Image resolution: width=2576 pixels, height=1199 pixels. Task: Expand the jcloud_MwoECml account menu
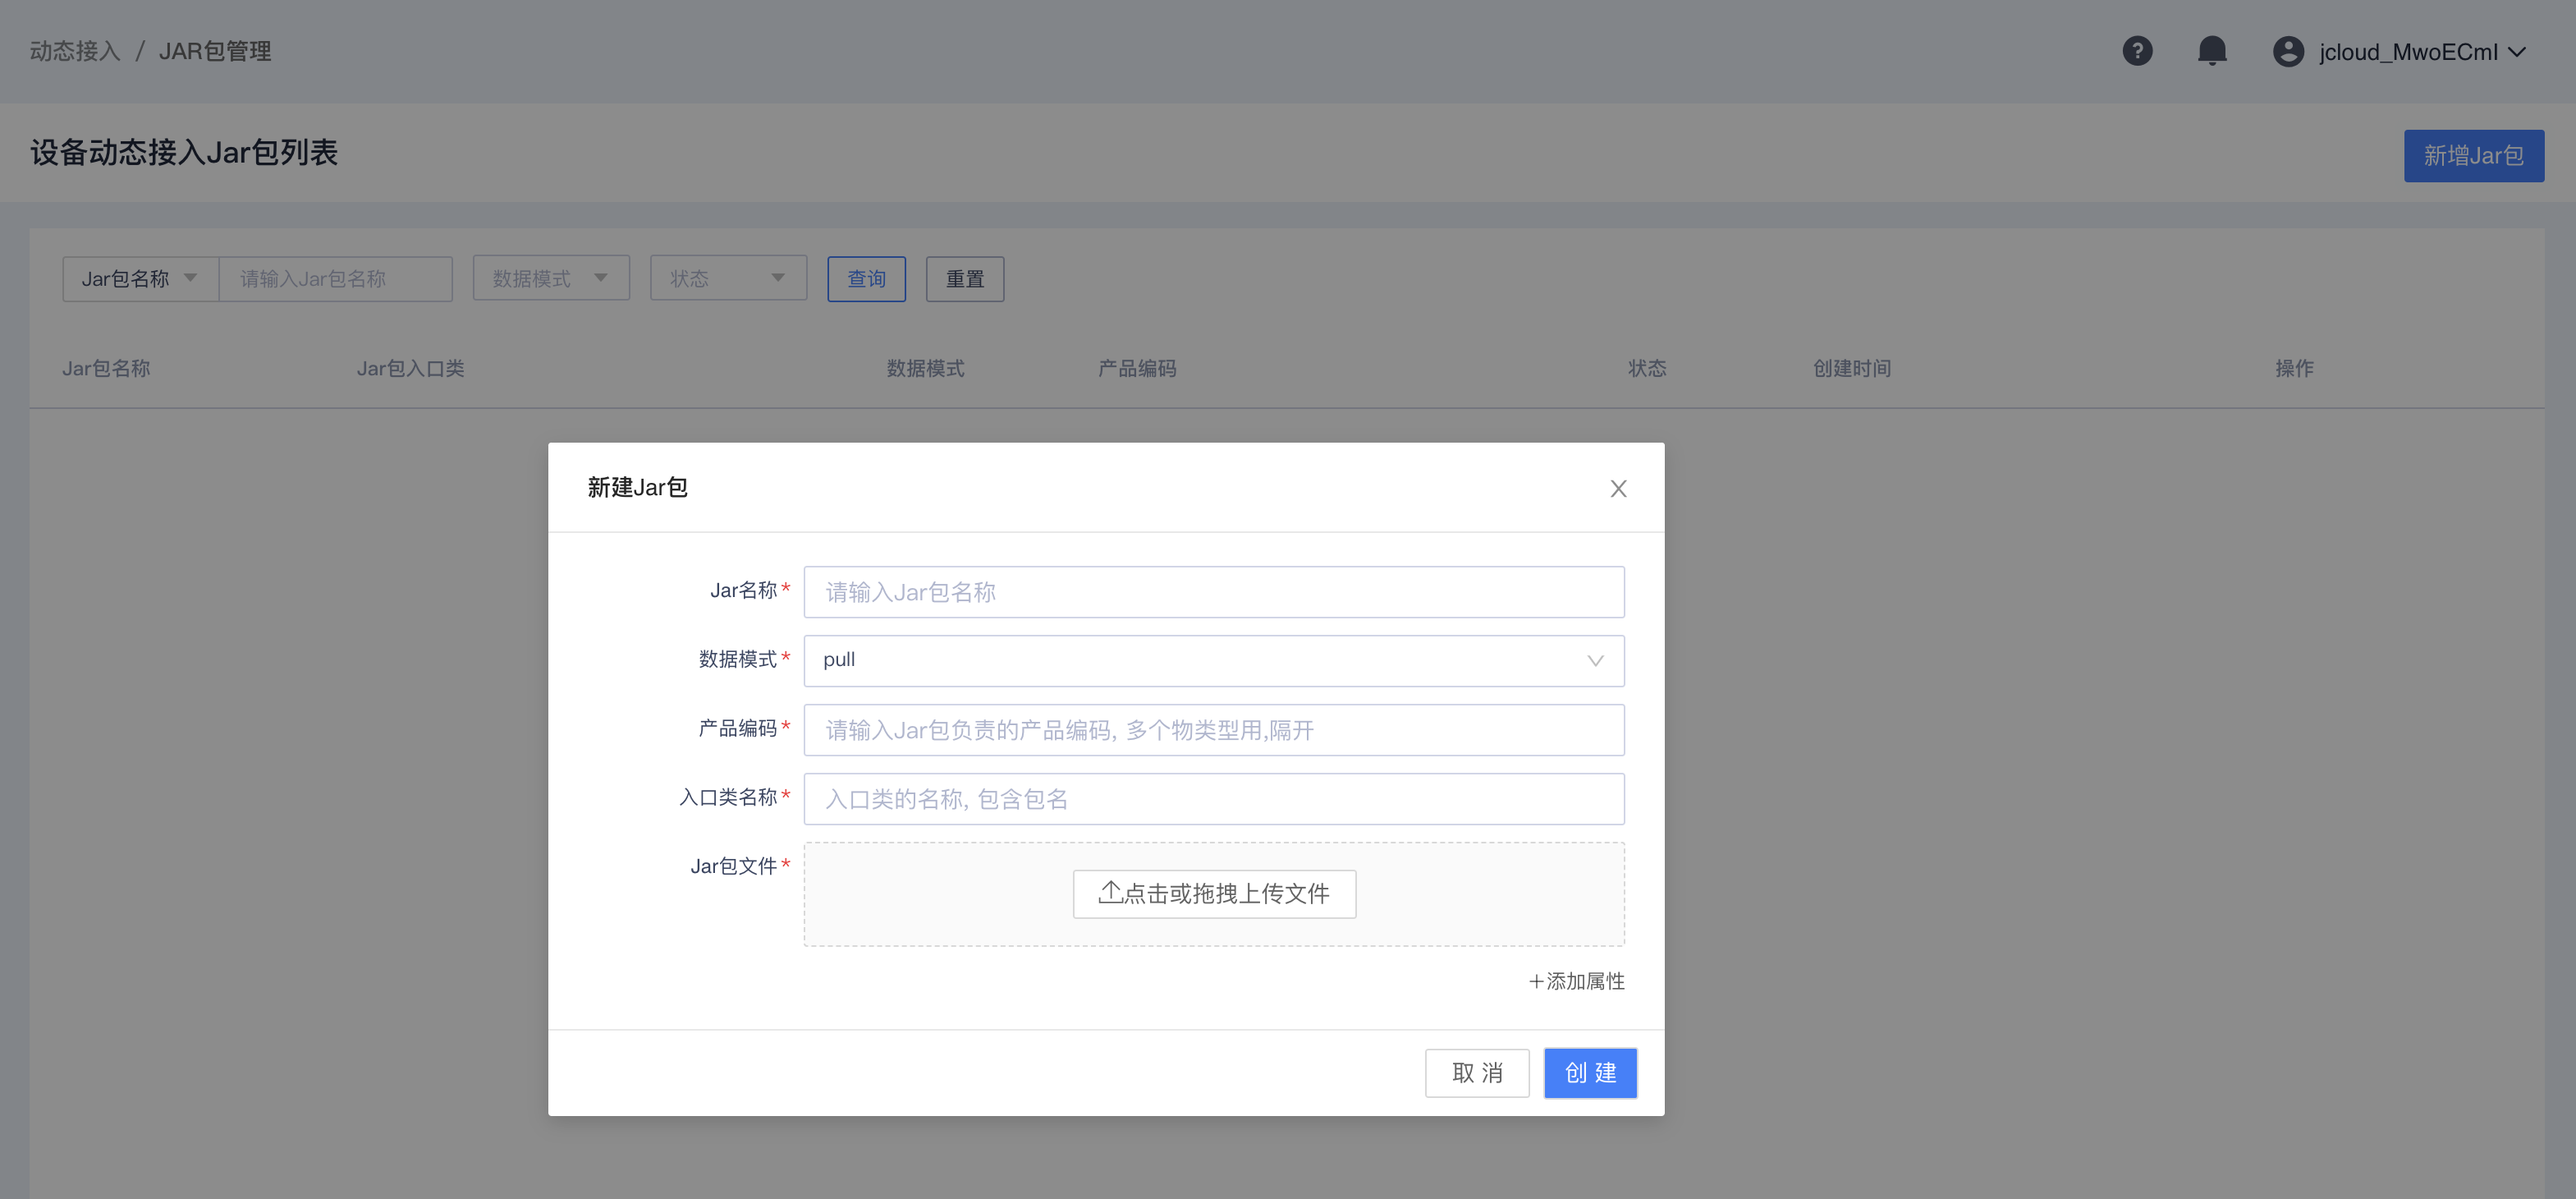2422,52
